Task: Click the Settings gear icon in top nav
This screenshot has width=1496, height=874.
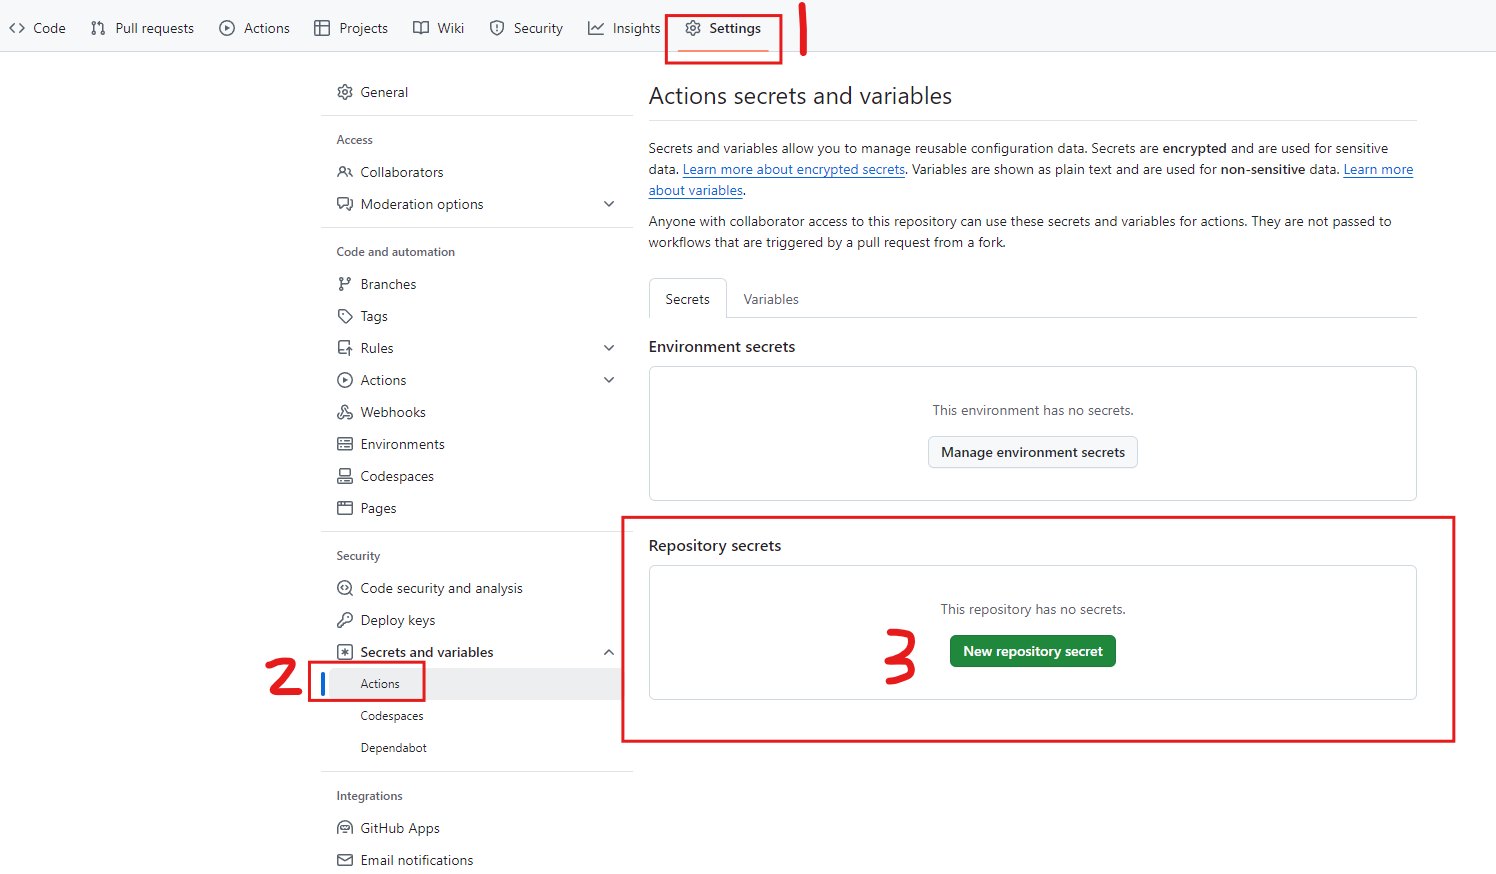Action: 693,28
